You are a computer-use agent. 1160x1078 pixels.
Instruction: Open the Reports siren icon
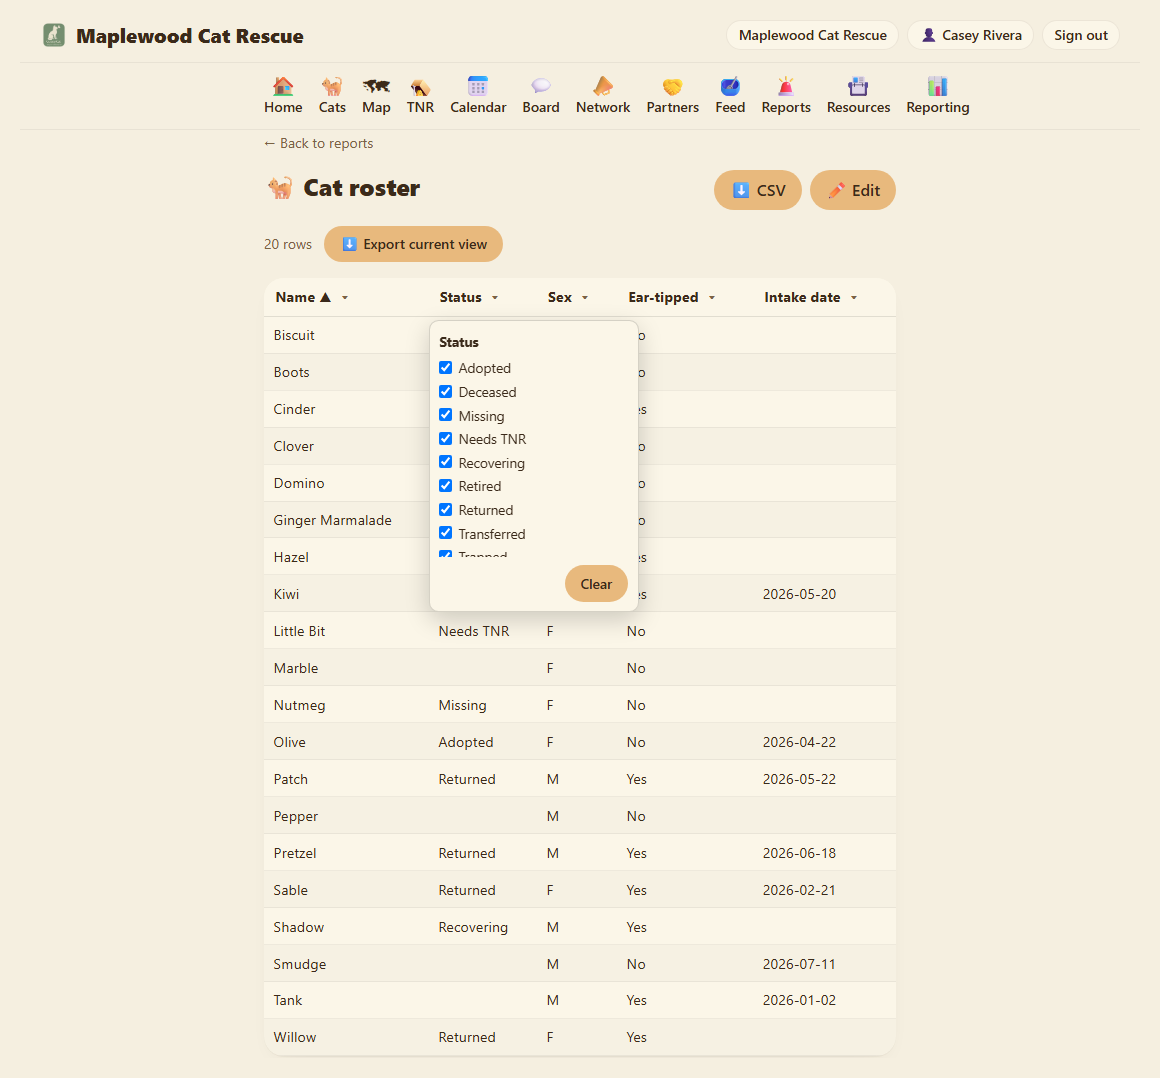pyautogui.click(x=786, y=87)
